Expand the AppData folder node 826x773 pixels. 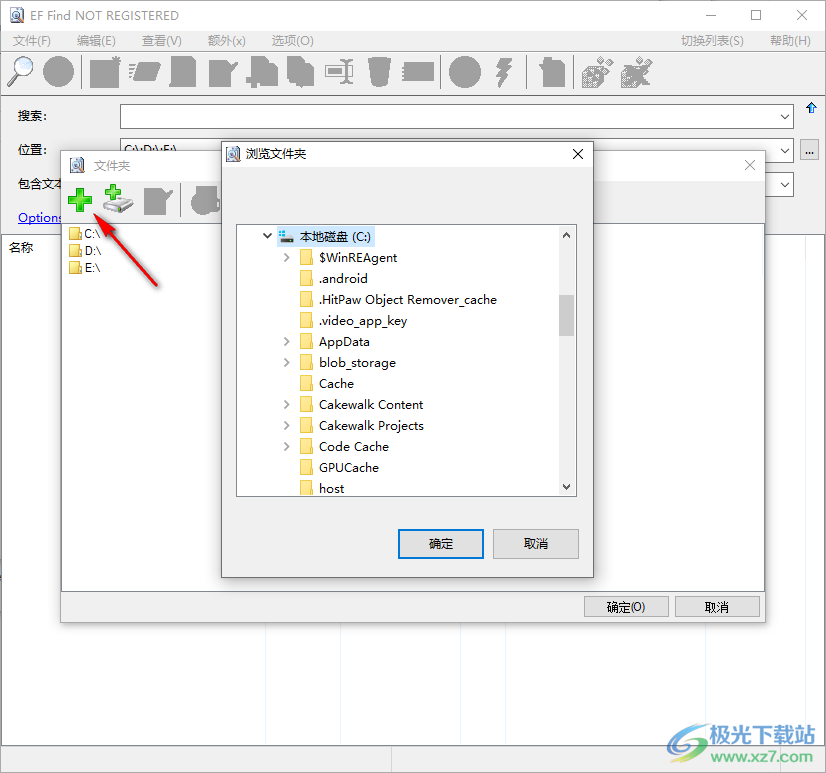coord(287,341)
